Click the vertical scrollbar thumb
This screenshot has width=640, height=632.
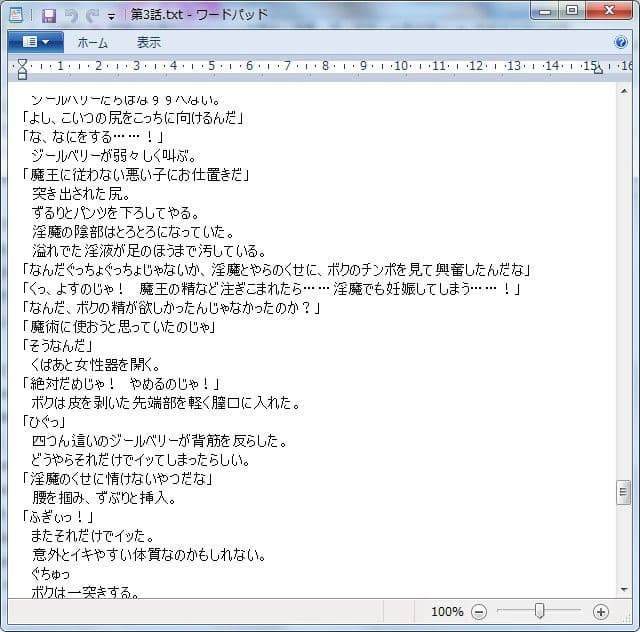[624, 492]
